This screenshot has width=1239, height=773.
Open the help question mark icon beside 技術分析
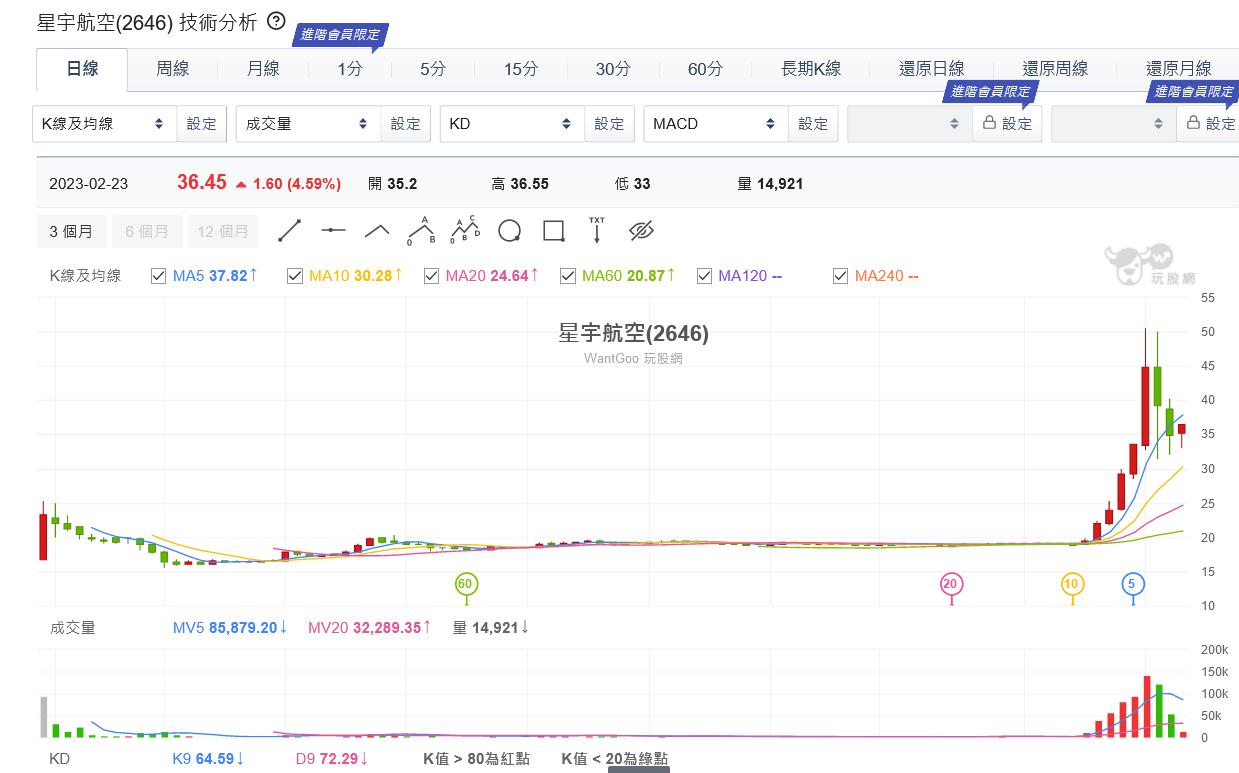tap(277, 21)
